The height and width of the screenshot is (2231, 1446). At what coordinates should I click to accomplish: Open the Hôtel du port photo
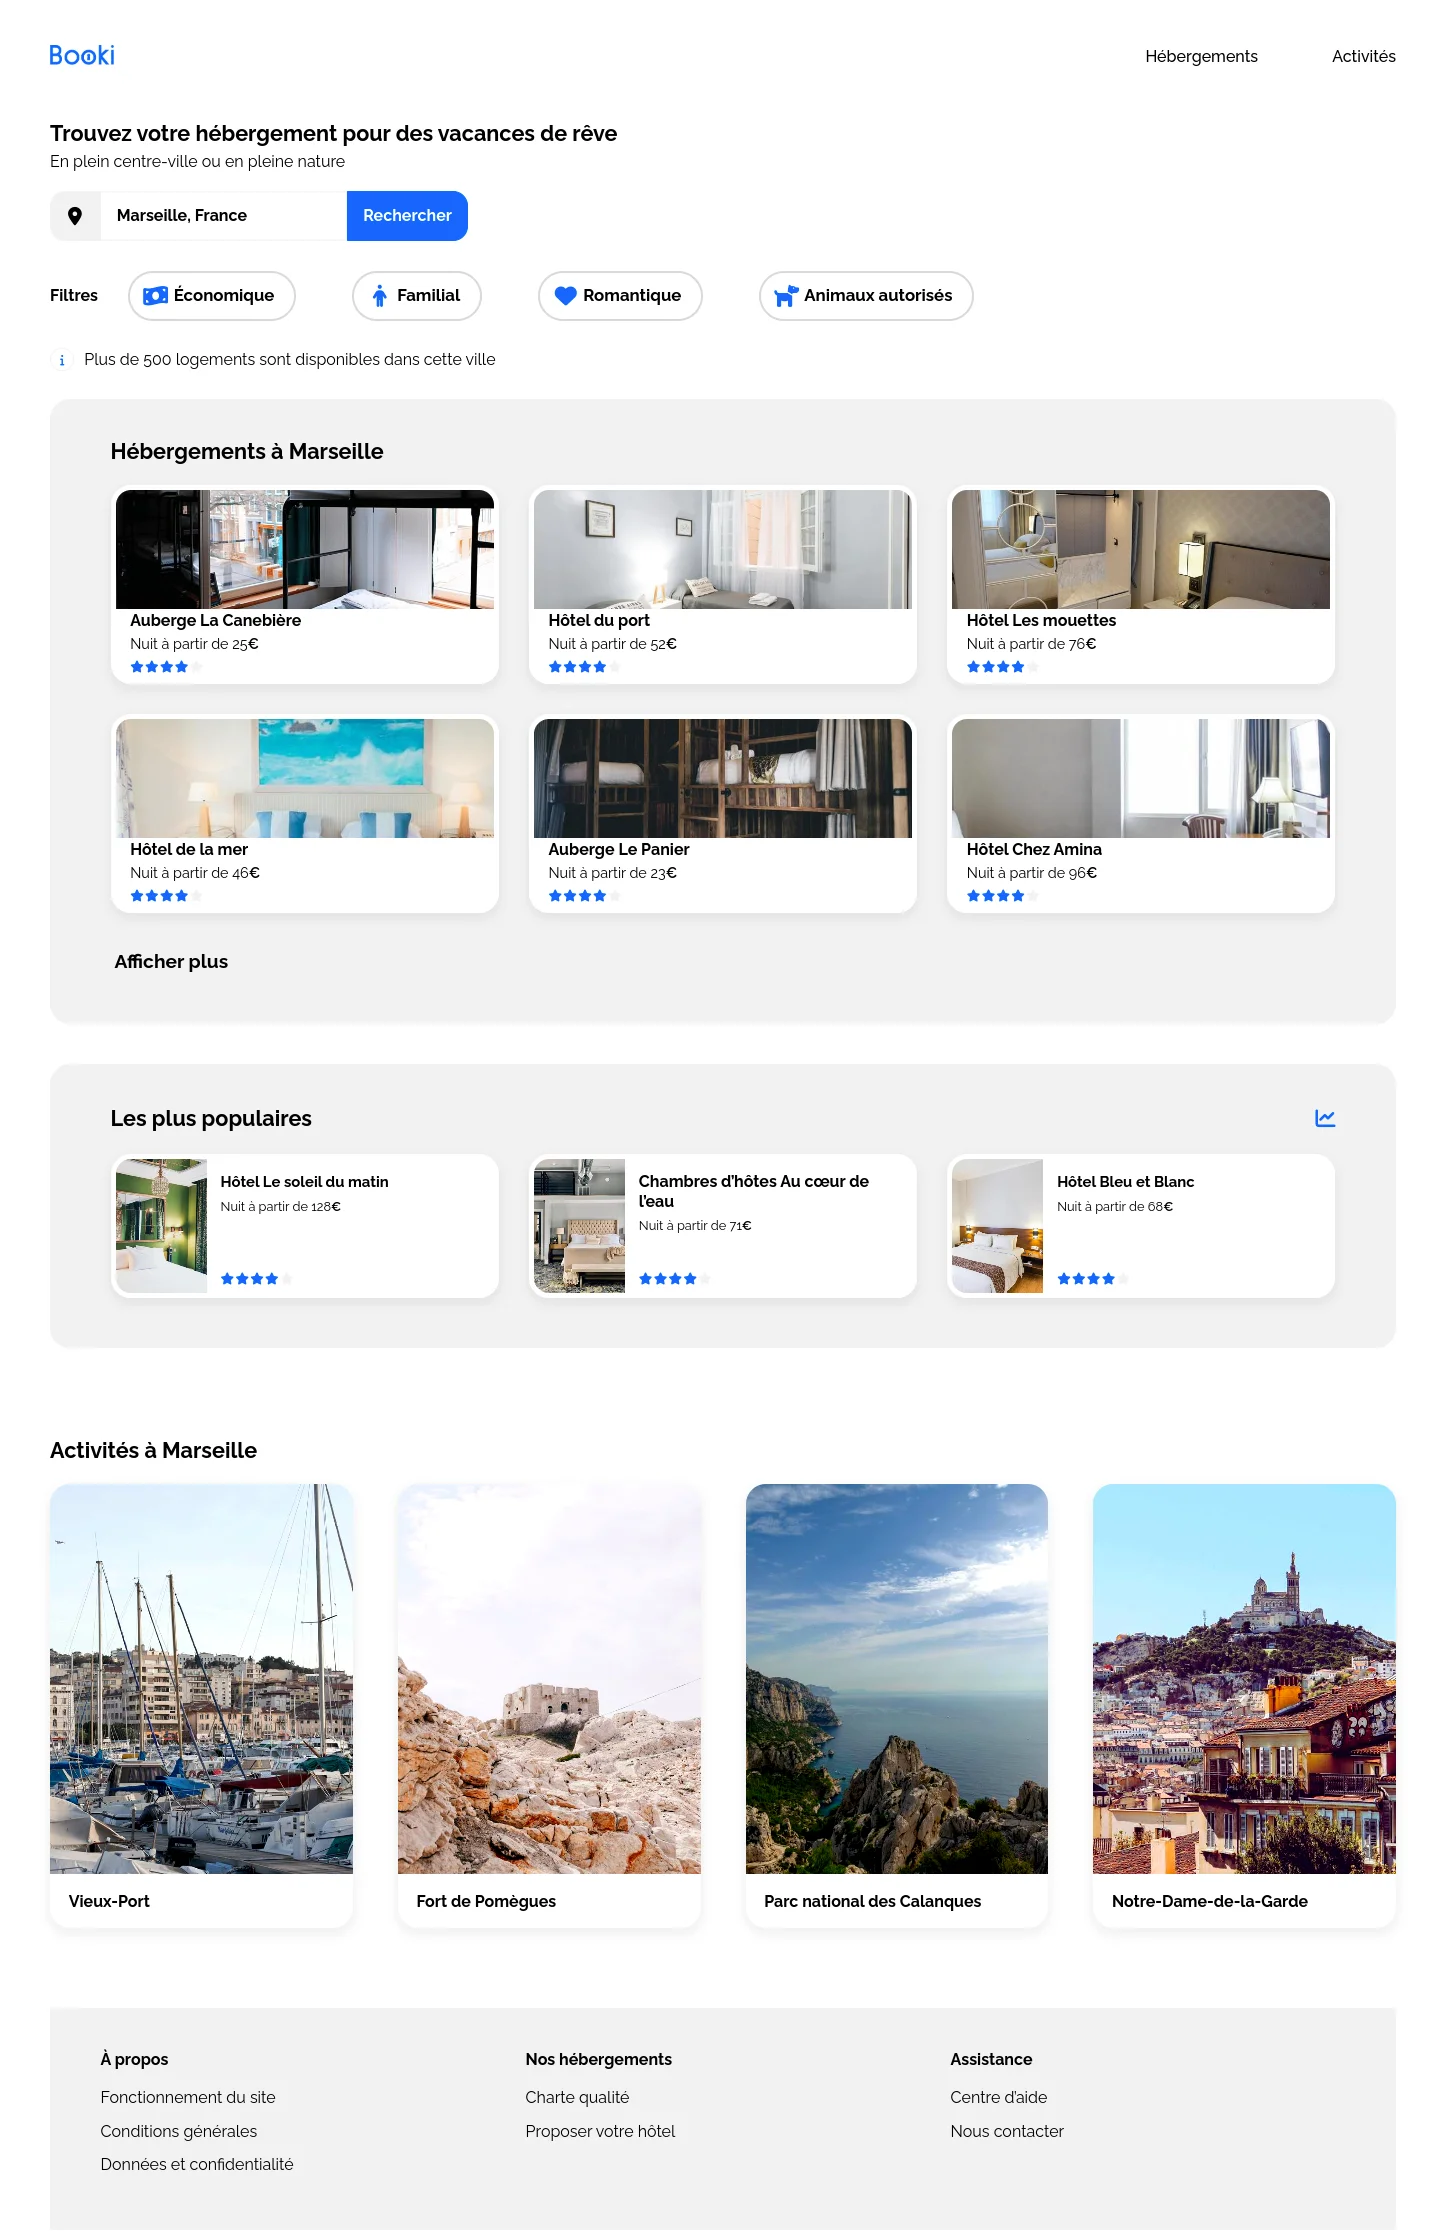coord(723,550)
